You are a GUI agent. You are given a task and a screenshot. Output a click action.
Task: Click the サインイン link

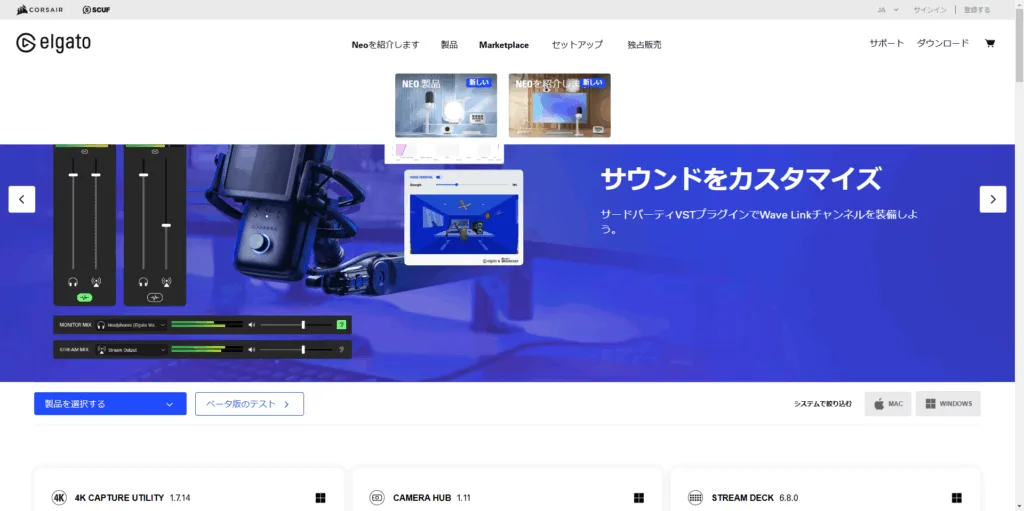click(x=930, y=10)
